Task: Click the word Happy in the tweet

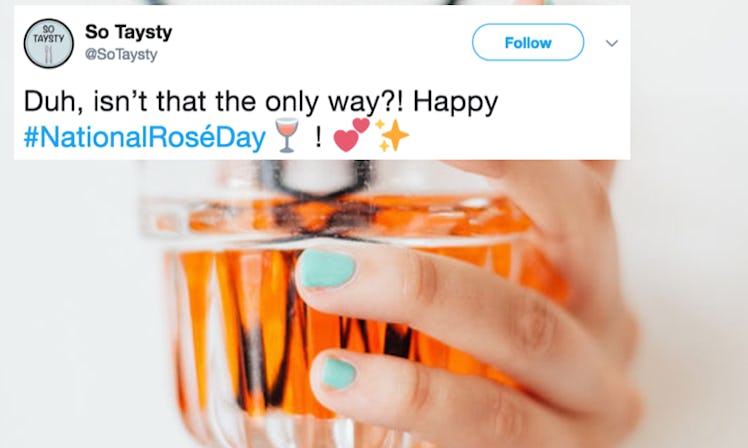Action: point(455,102)
